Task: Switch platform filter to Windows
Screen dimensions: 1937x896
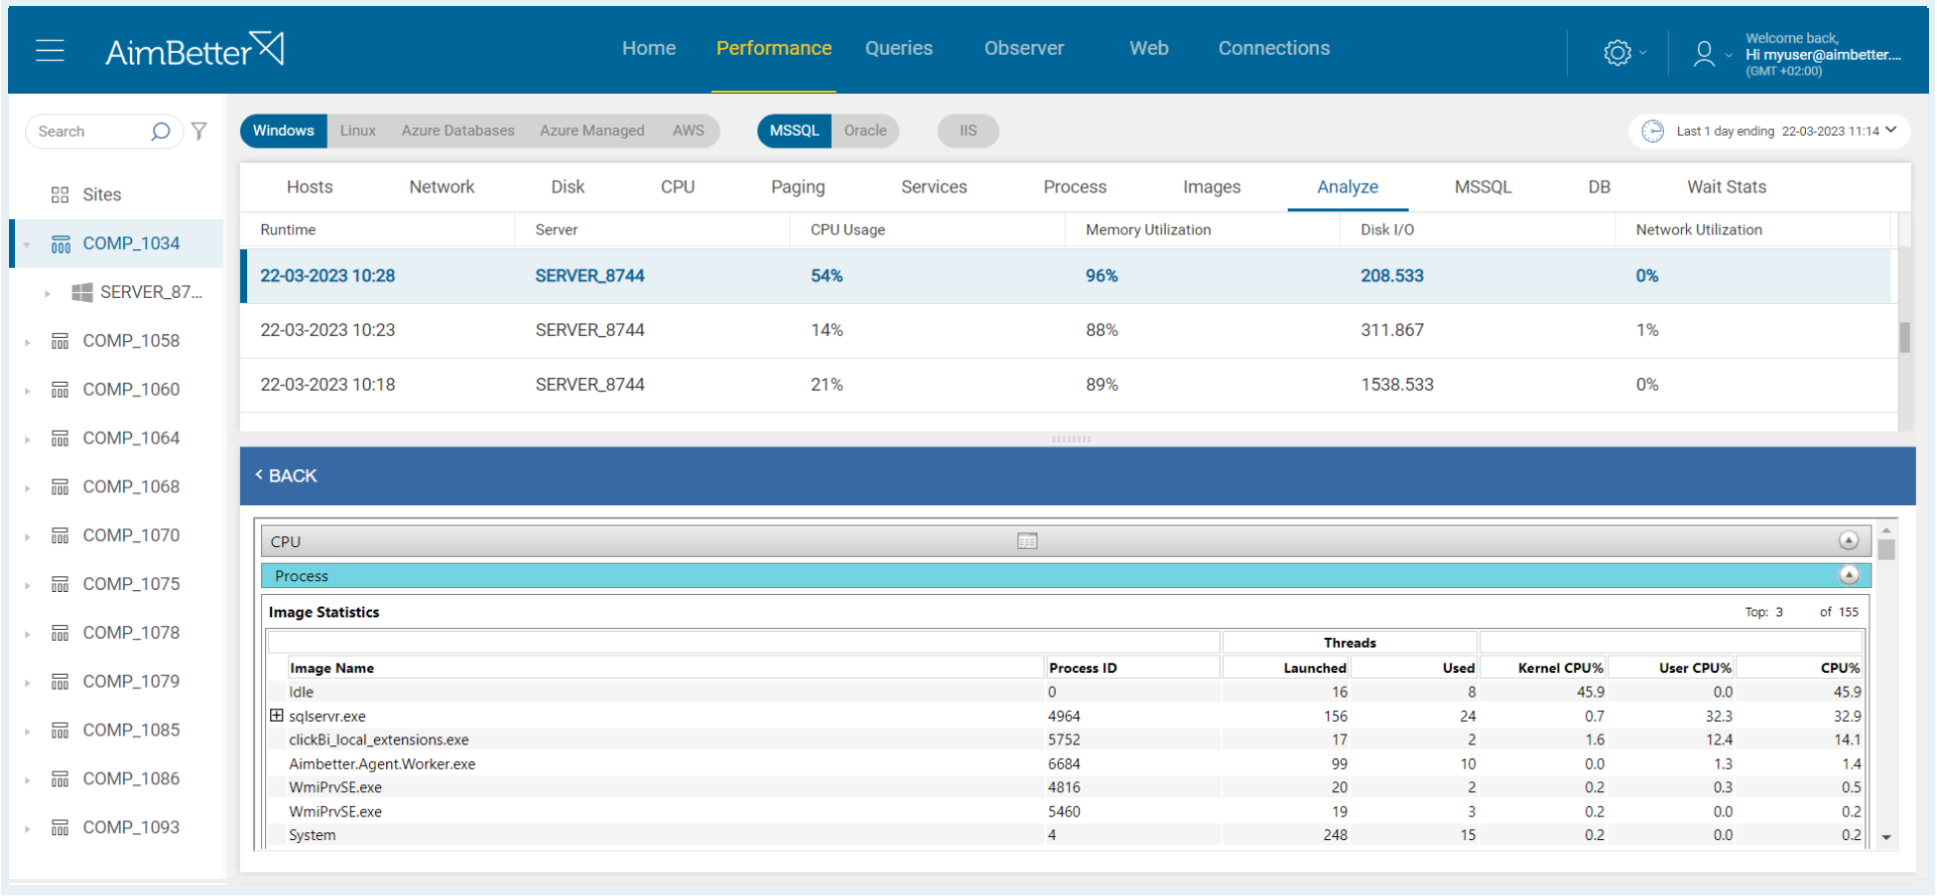Action: coord(283,131)
